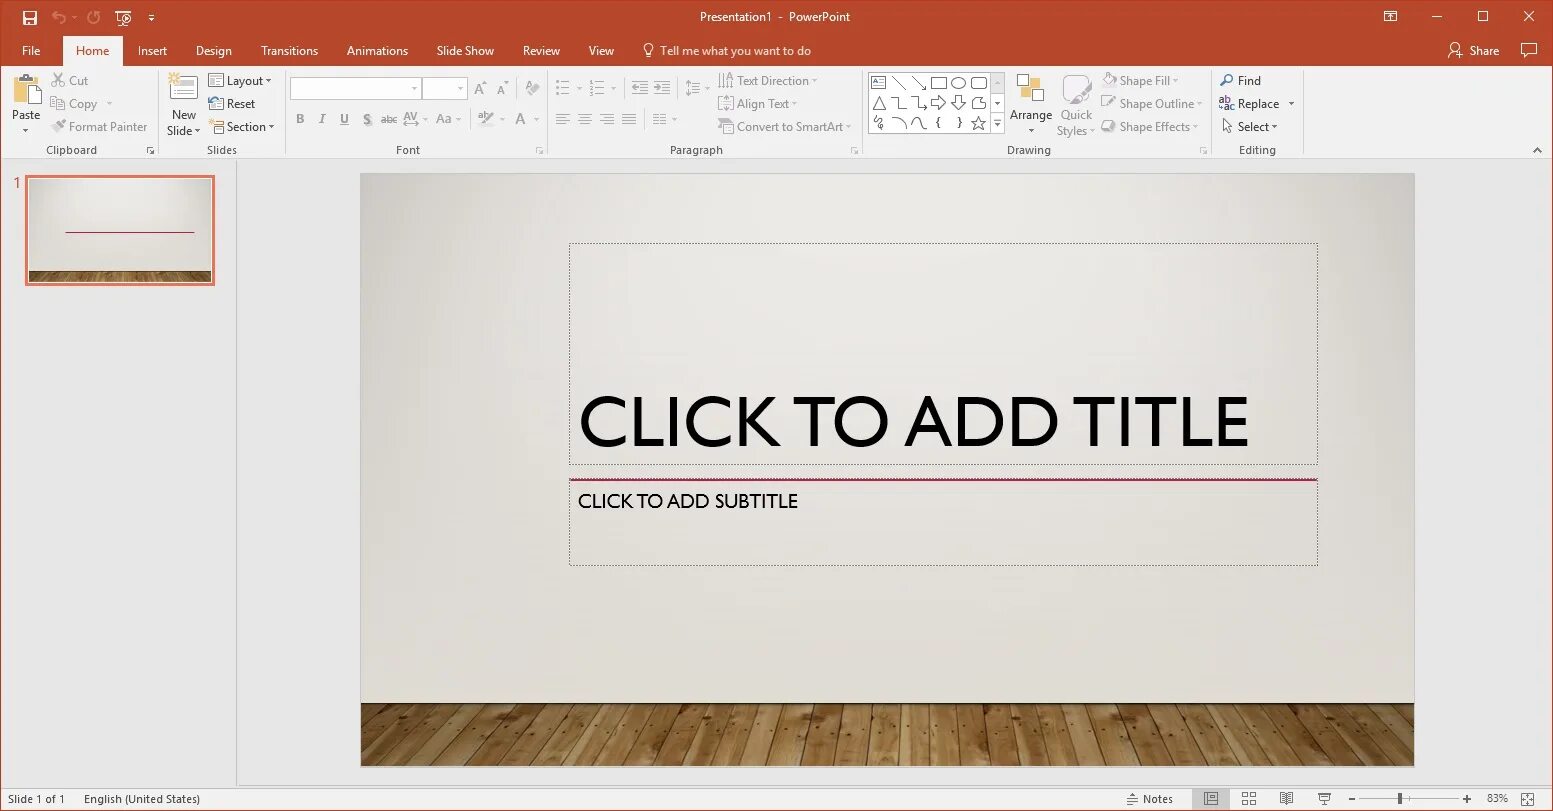This screenshot has height=811, width=1553.
Task: Toggle Align Right
Action: point(607,119)
